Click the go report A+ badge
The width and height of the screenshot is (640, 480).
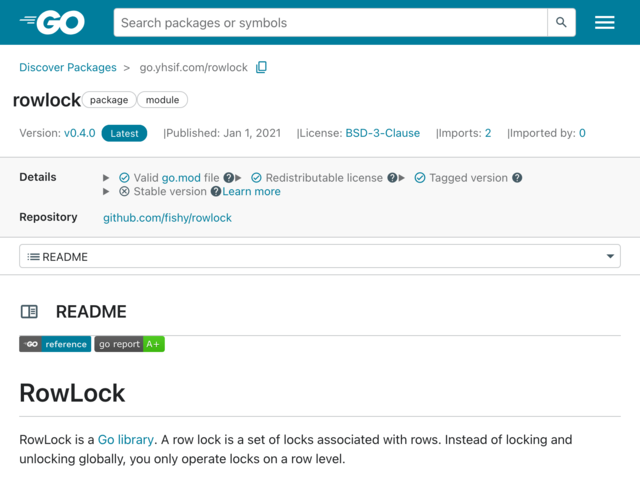[x=129, y=344]
